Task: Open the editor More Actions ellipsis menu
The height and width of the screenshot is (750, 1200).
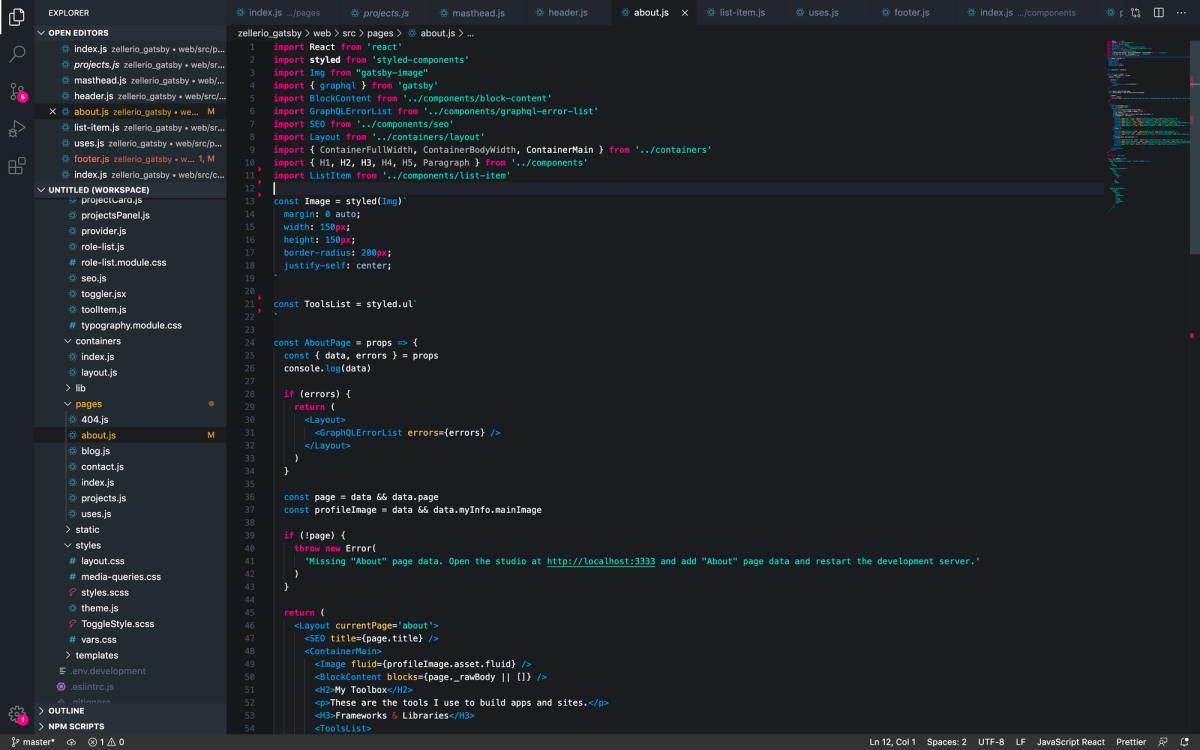Action: coord(1181,12)
